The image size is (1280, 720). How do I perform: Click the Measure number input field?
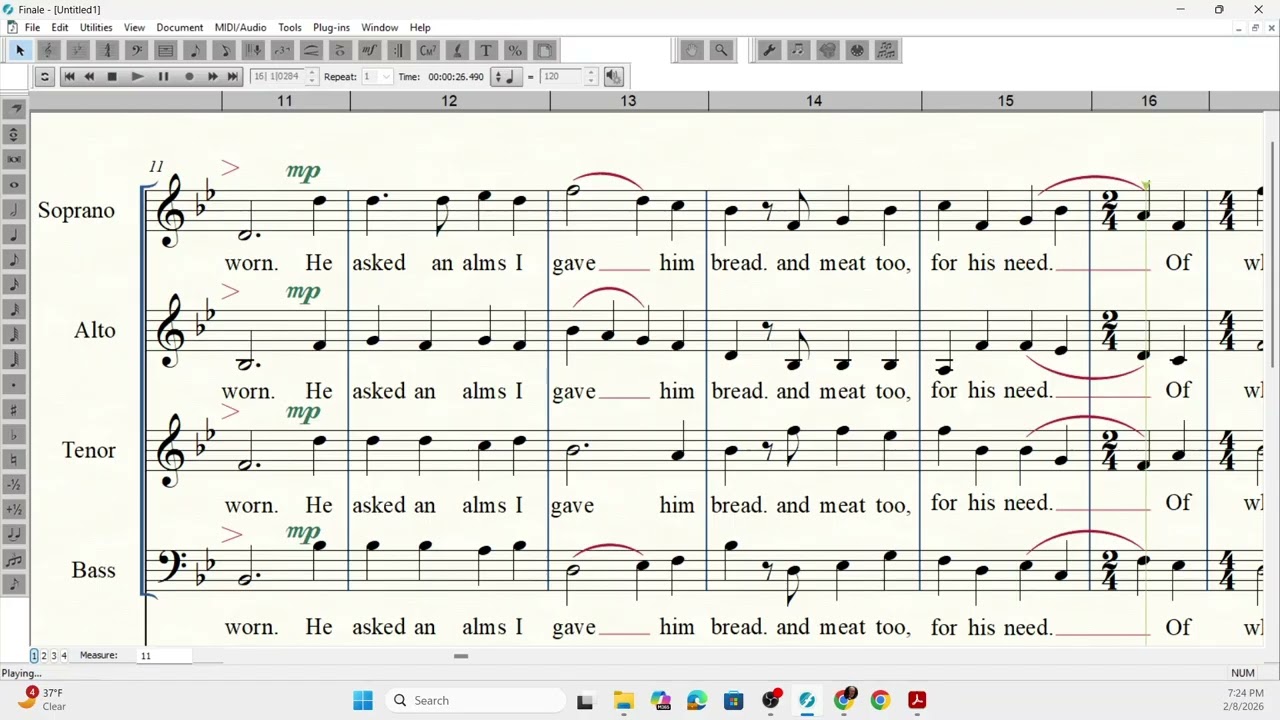coord(165,655)
